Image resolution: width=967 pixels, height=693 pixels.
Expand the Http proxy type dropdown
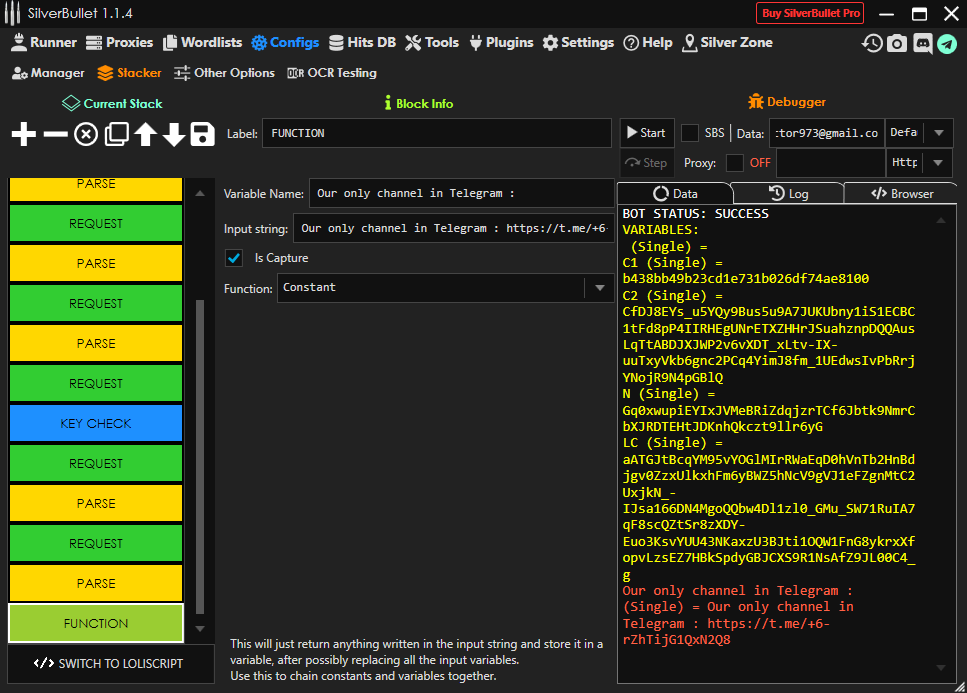[937, 163]
